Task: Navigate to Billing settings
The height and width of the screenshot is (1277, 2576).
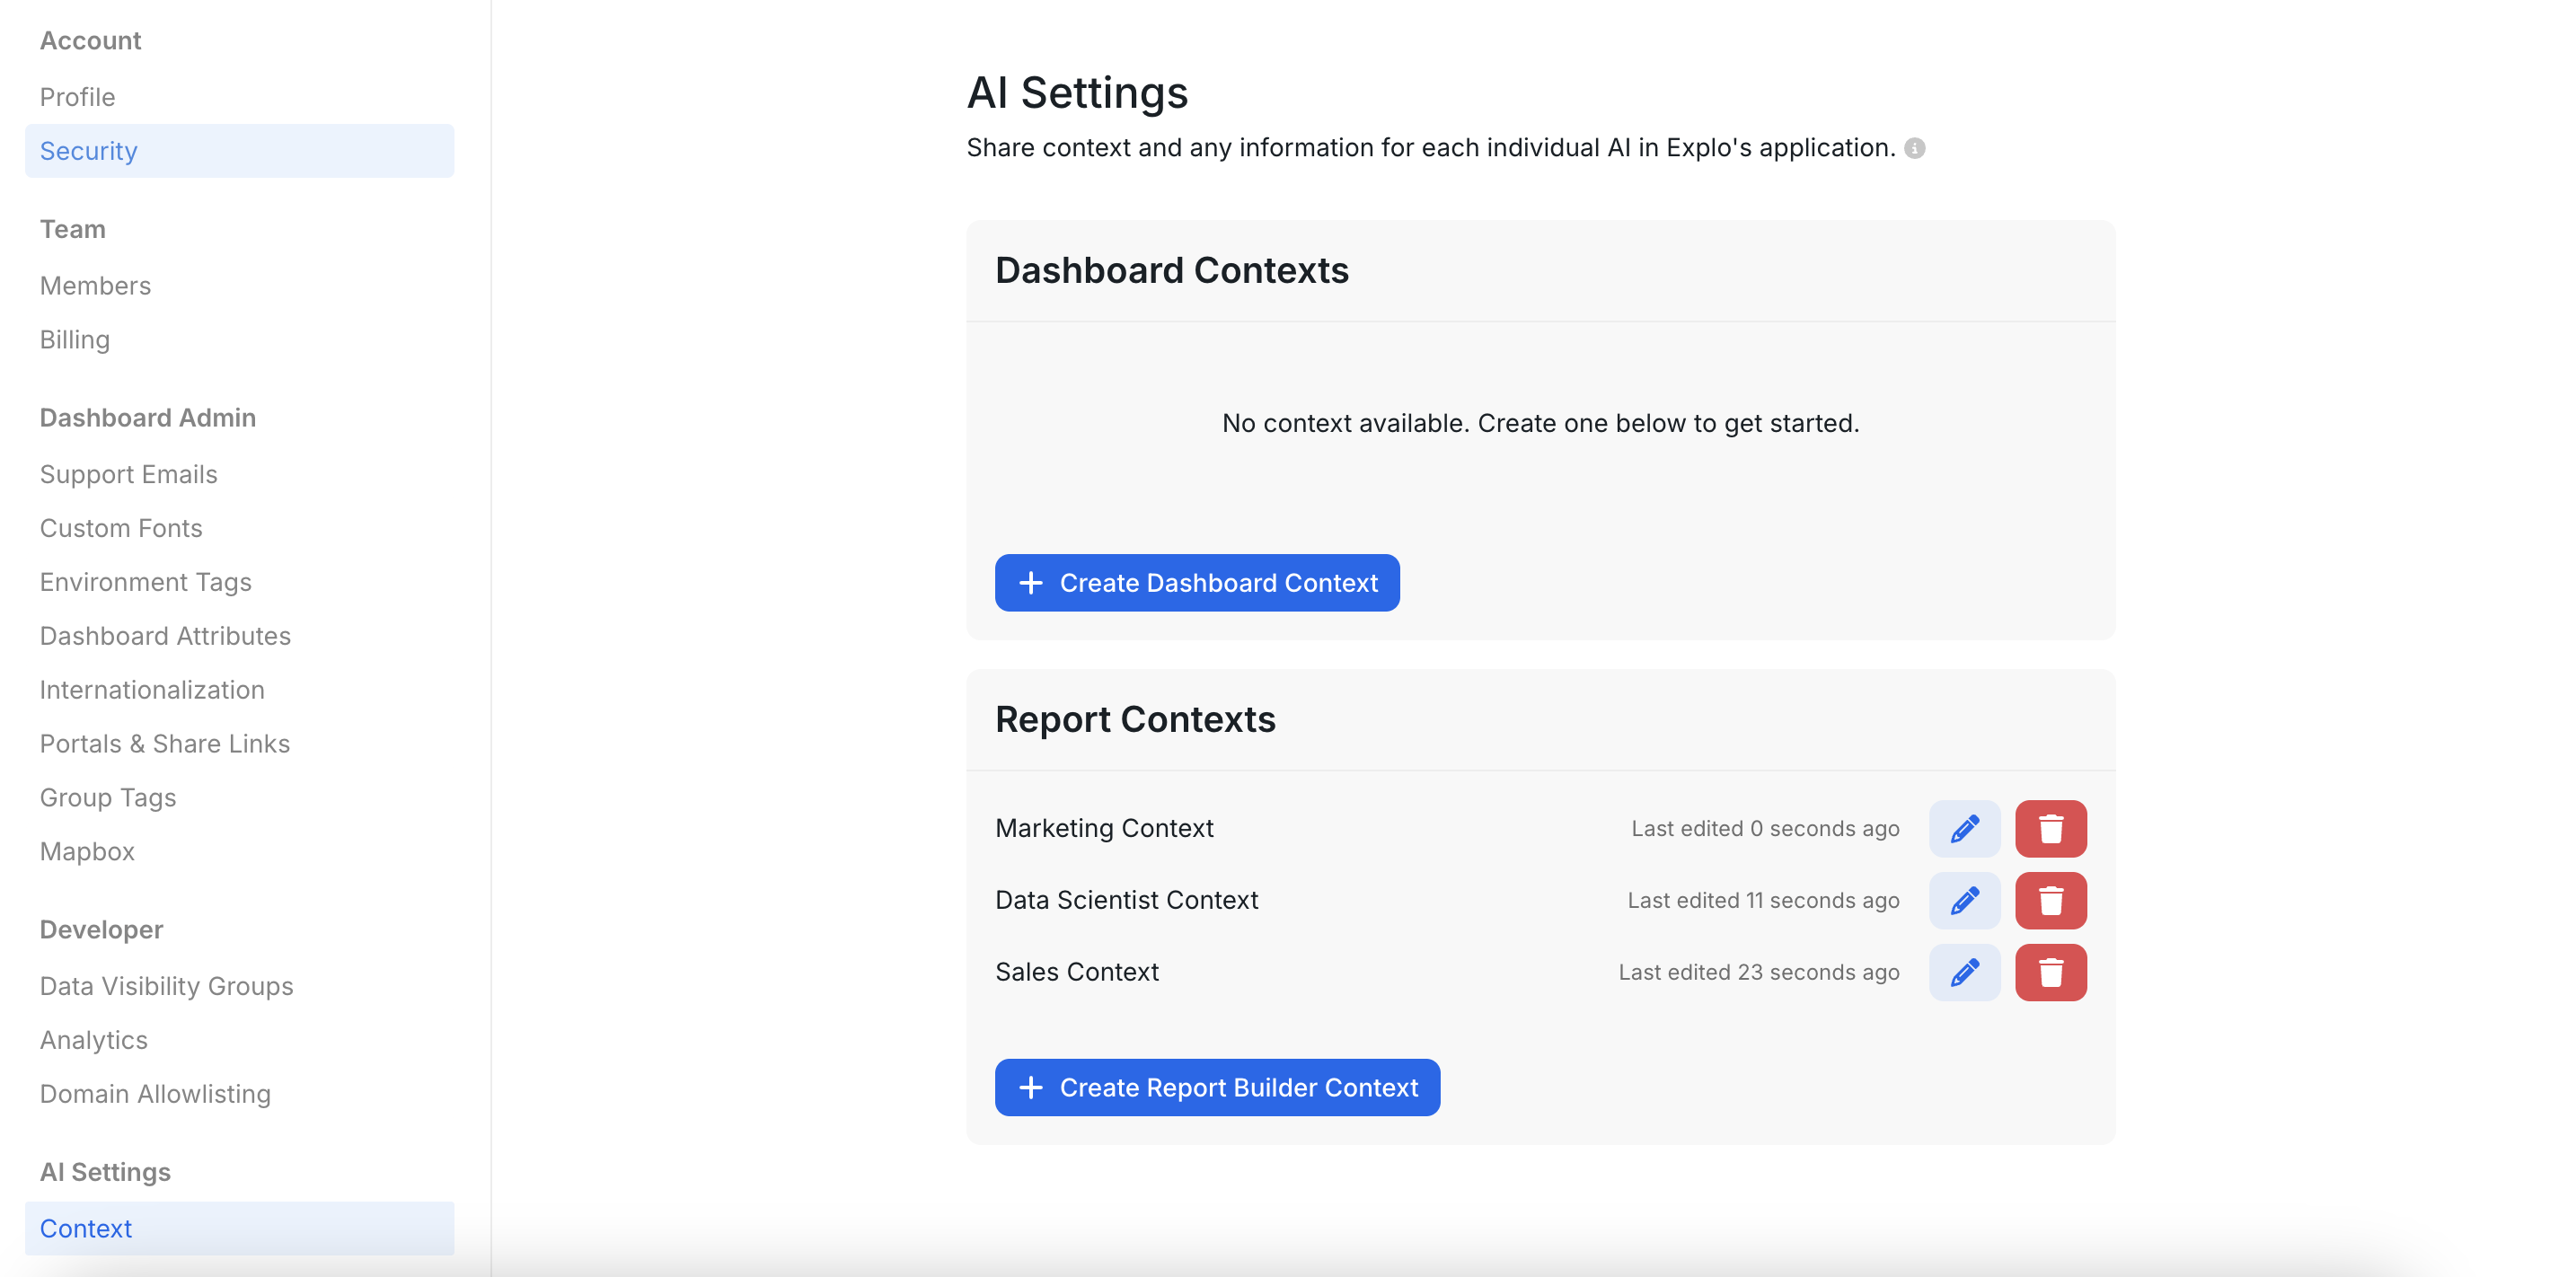Action: [x=74, y=340]
